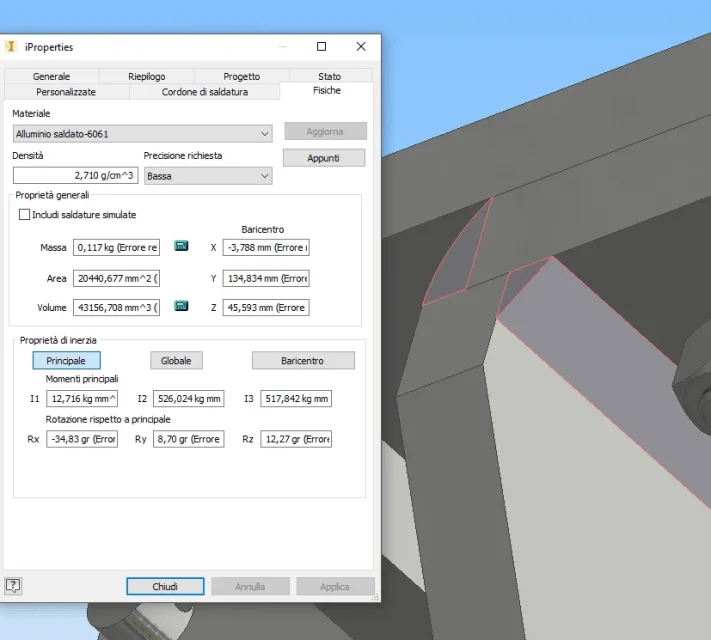Maximize the iProperties window
711x640 pixels.
tap(321, 46)
